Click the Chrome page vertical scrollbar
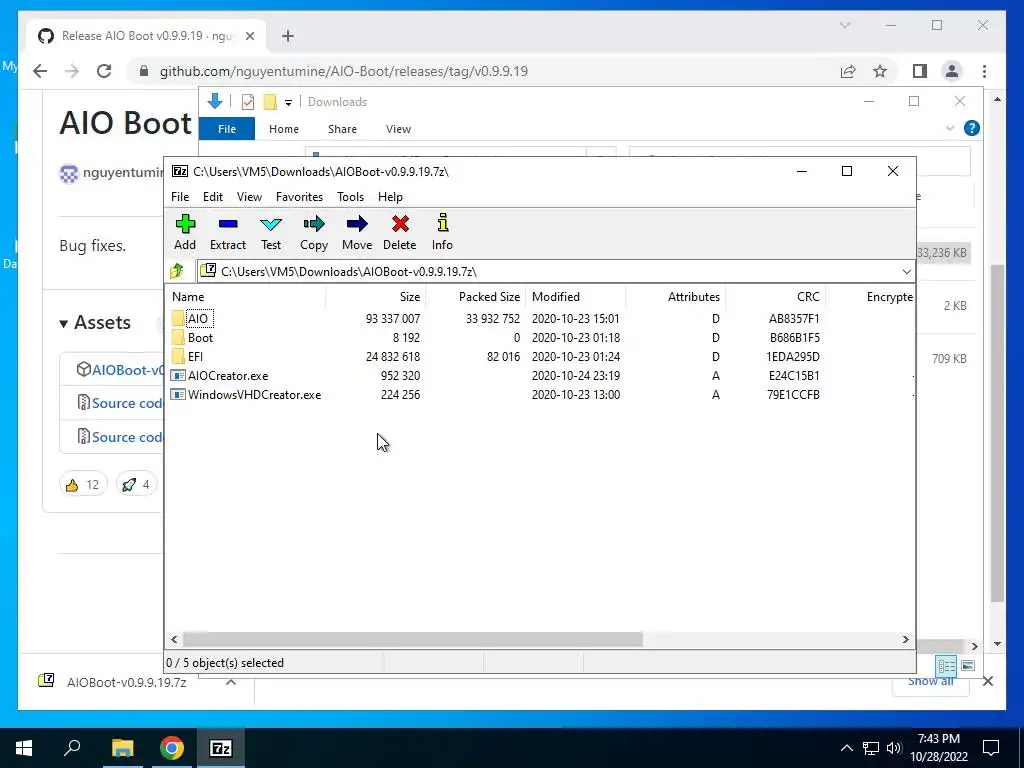 [x=997, y=432]
